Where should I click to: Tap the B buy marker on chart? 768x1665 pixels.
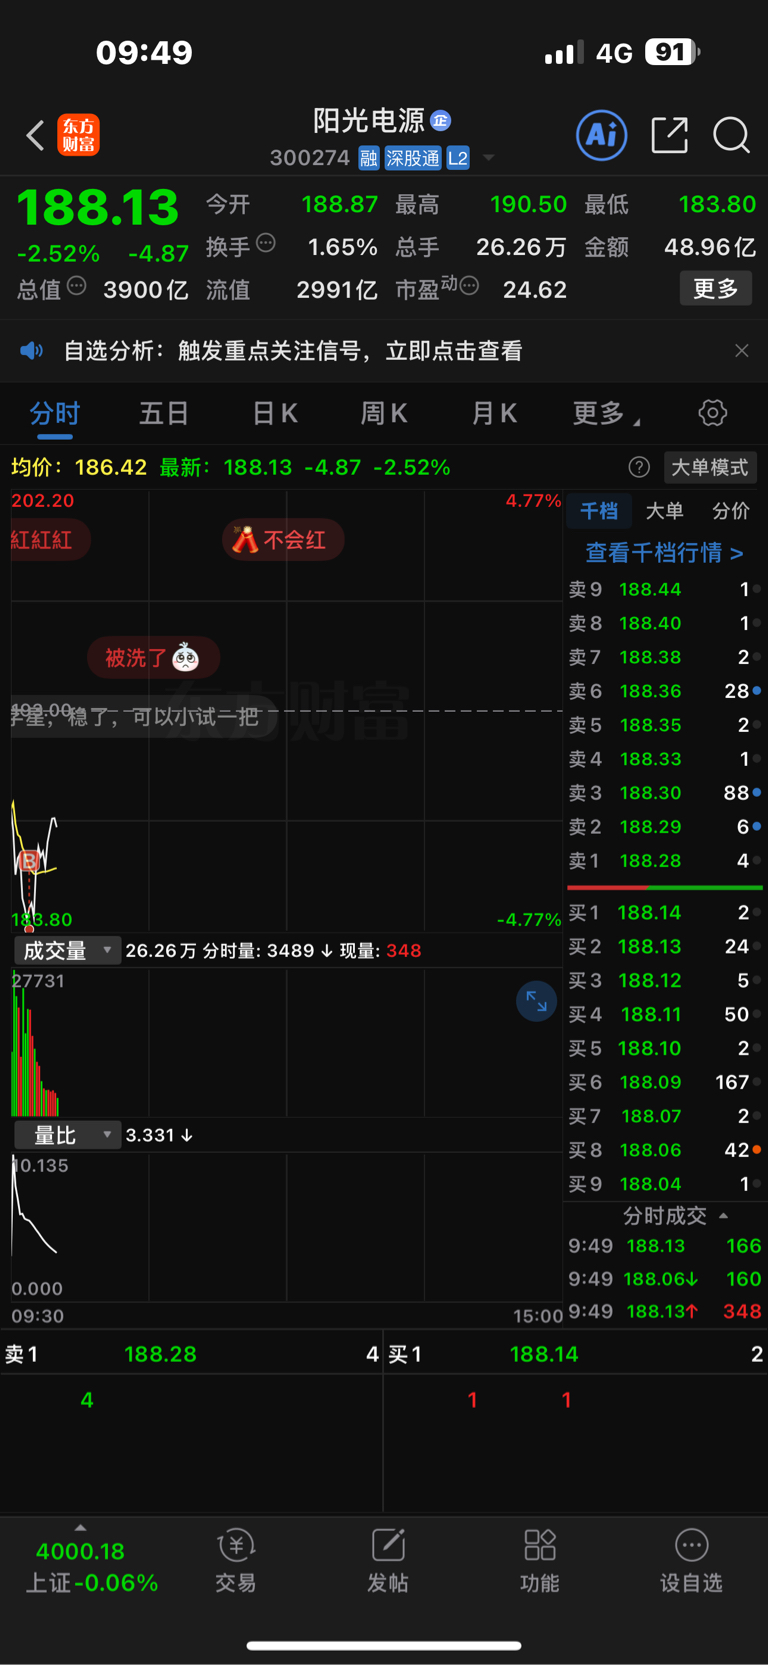[x=29, y=860]
